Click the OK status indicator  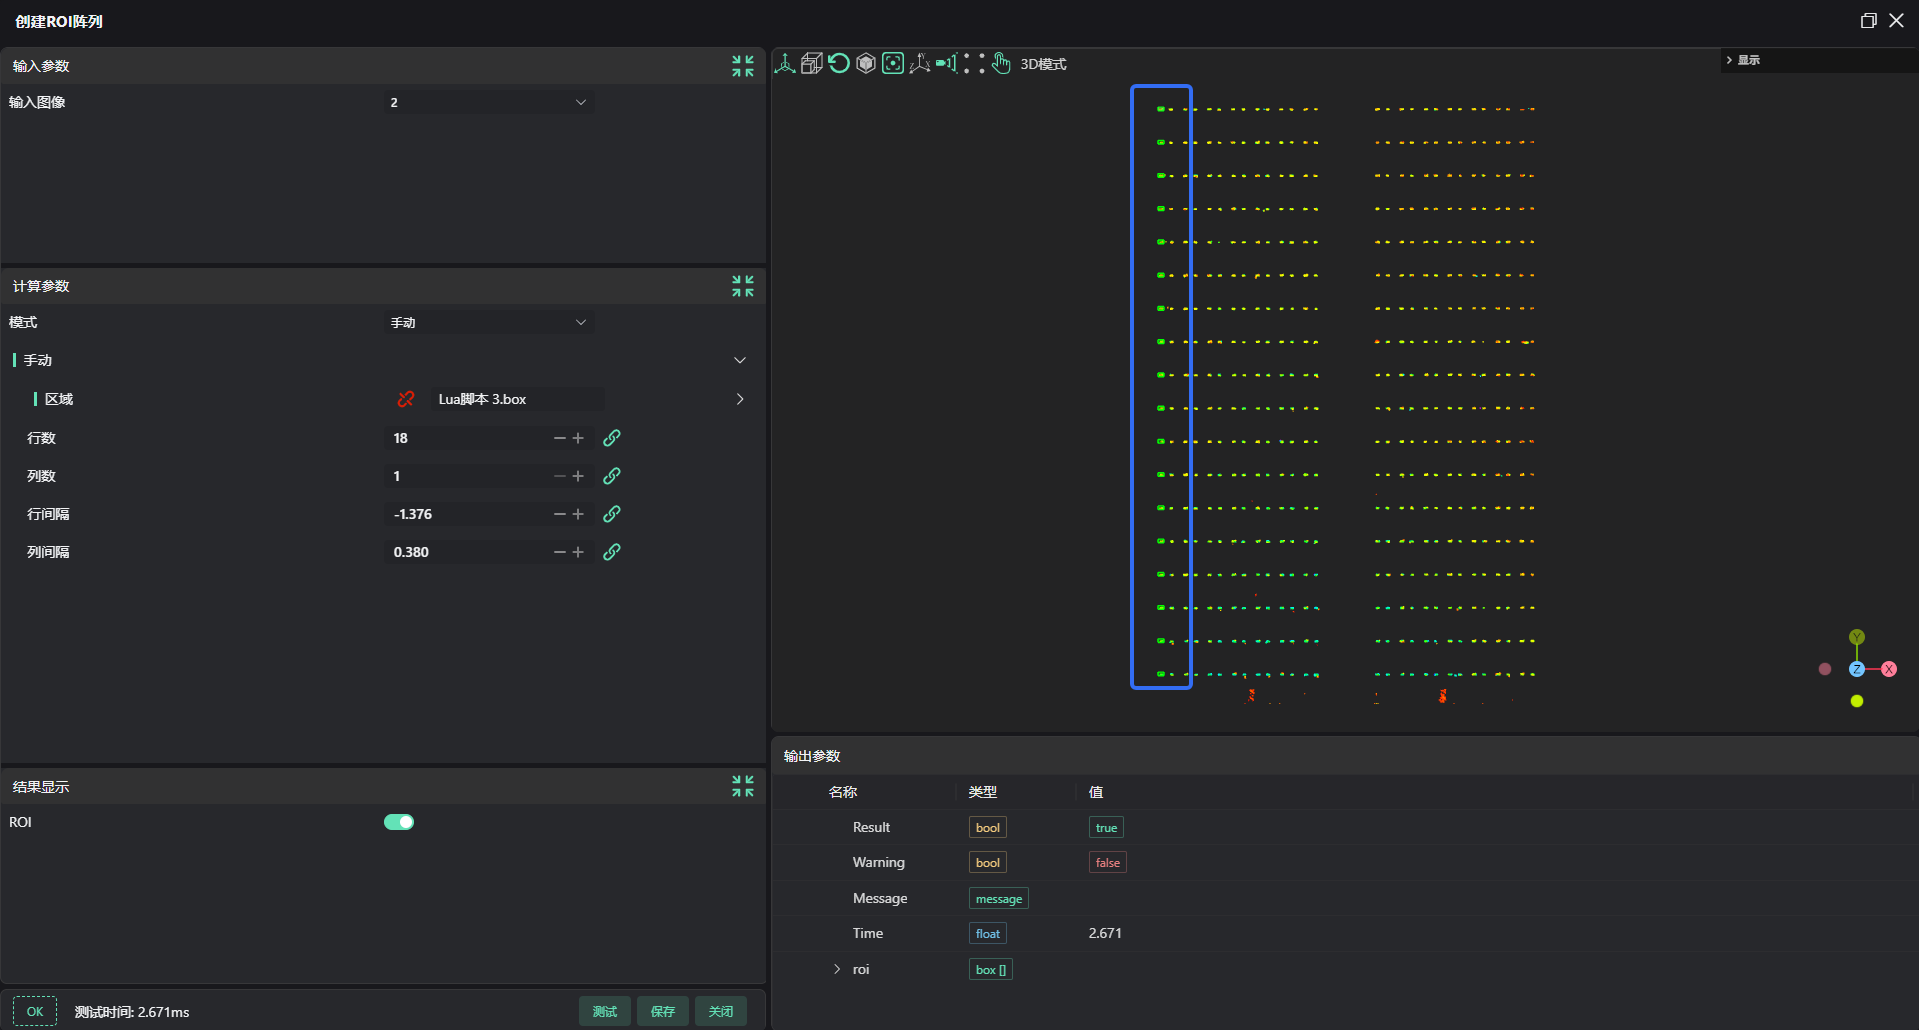tap(35, 1011)
